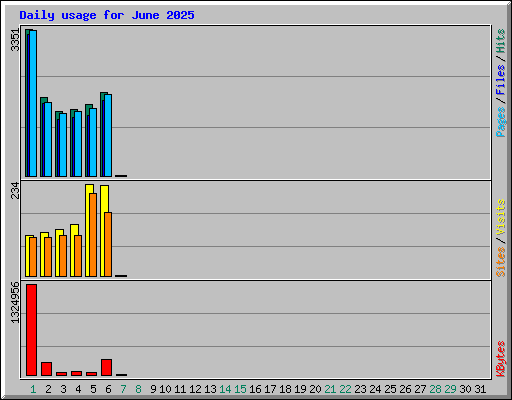Click day label 12 on x-axis

(x=195, y=389)
